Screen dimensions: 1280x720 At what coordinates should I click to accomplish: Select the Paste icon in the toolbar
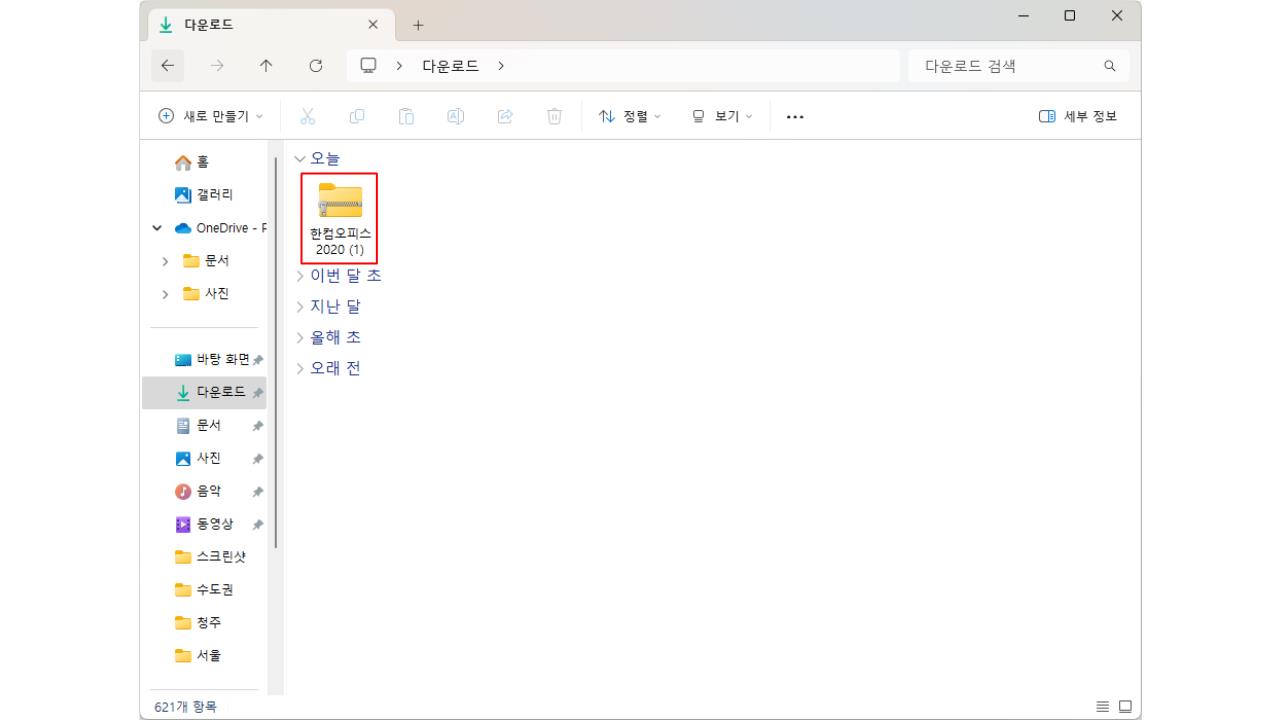(406, 116)
